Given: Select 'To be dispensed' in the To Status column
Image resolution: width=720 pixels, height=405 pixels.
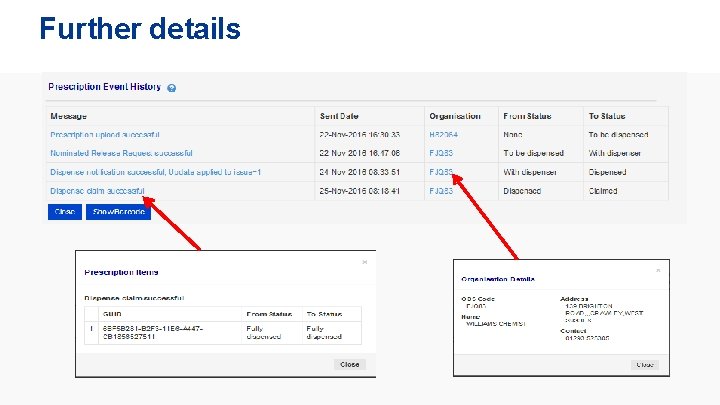Looking at the screenshot, I should coord(618,135).
